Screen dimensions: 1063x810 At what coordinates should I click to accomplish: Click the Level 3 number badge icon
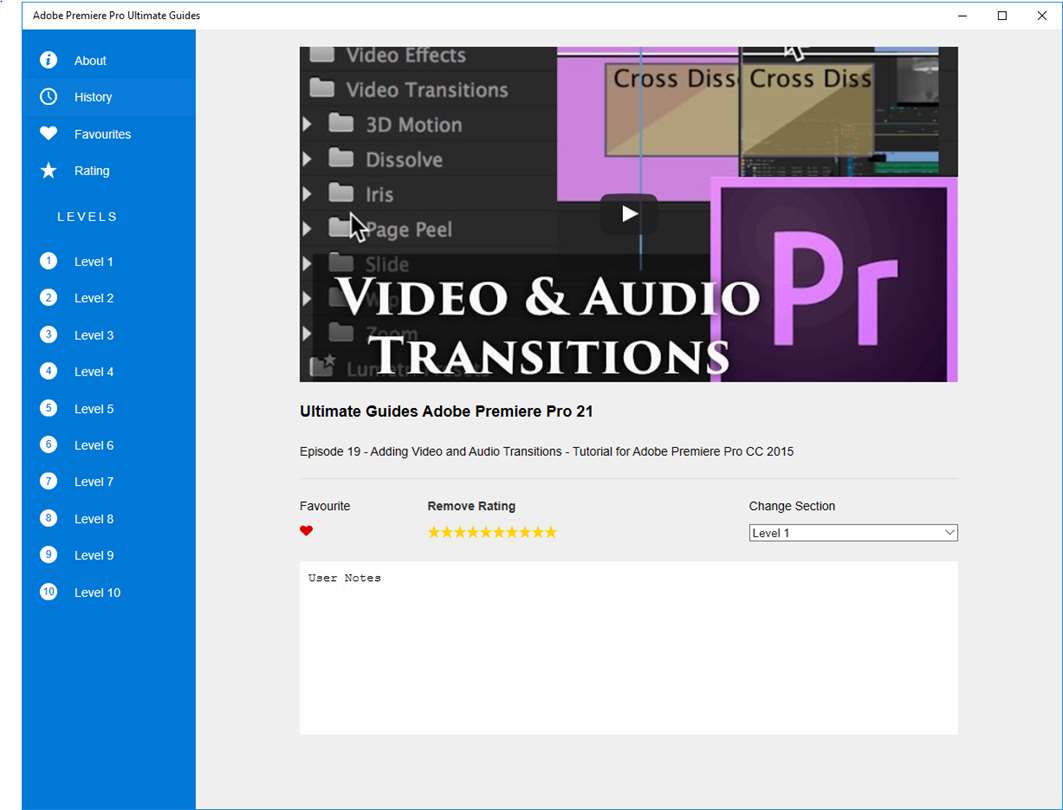click(x=48, y=334)
